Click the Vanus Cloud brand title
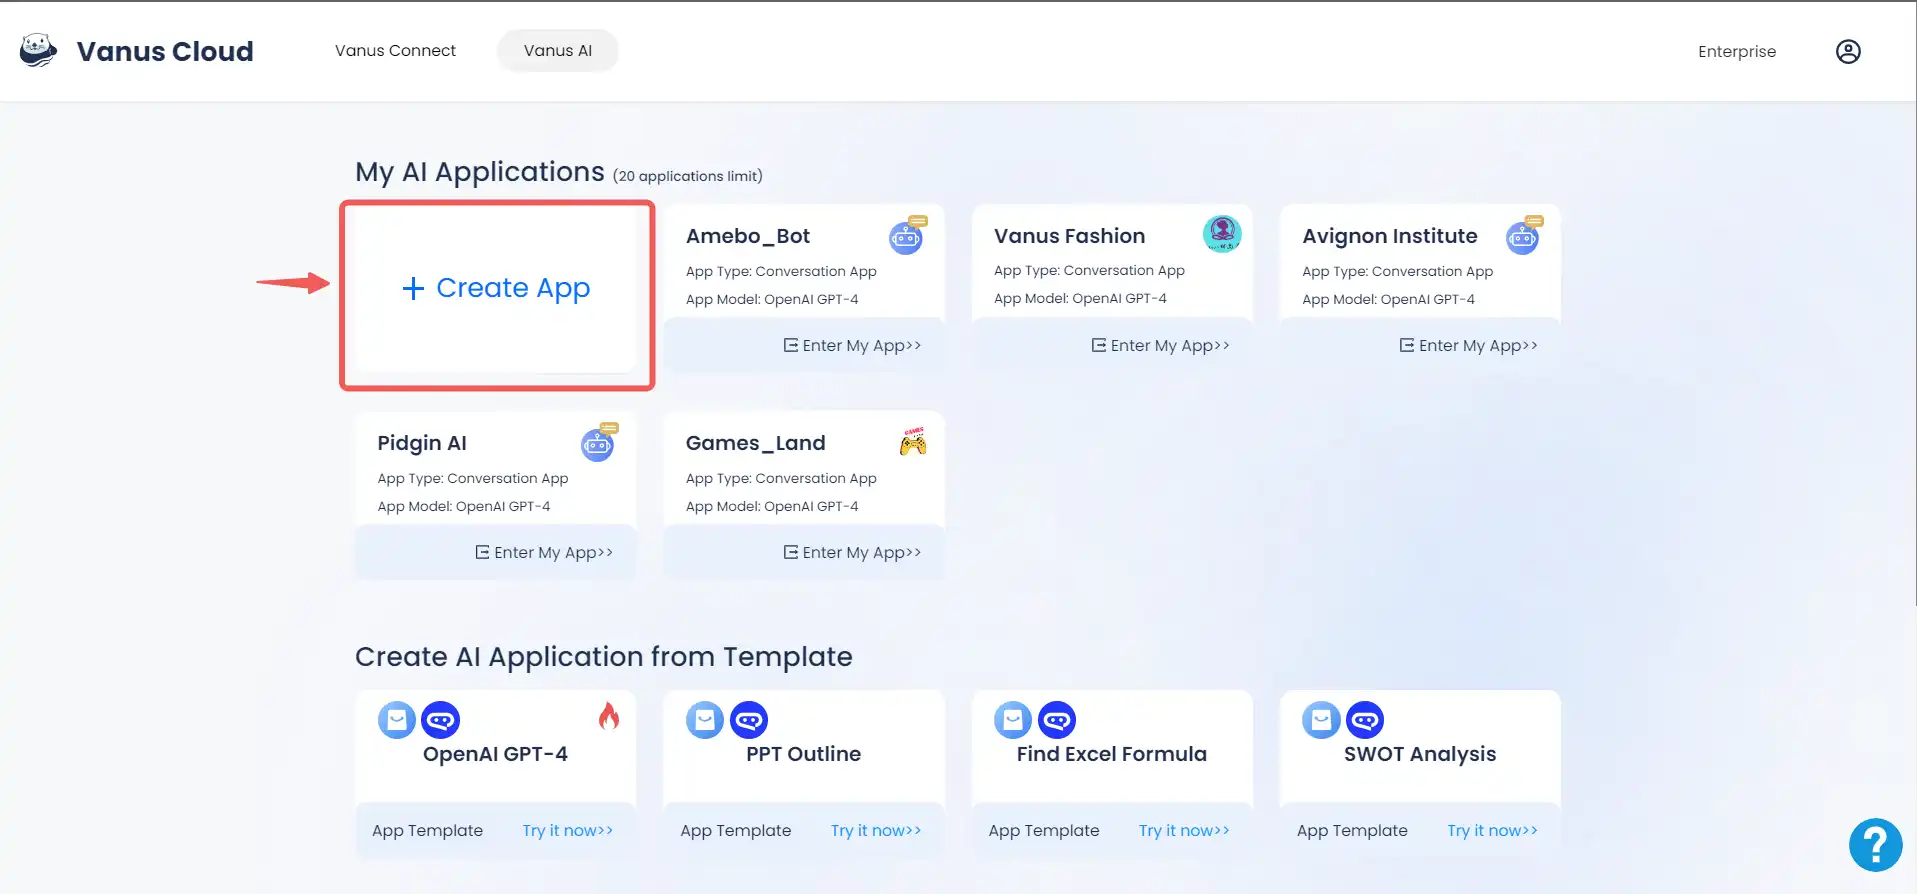The width and height of the screenshot is (1917, 894). 165,51
